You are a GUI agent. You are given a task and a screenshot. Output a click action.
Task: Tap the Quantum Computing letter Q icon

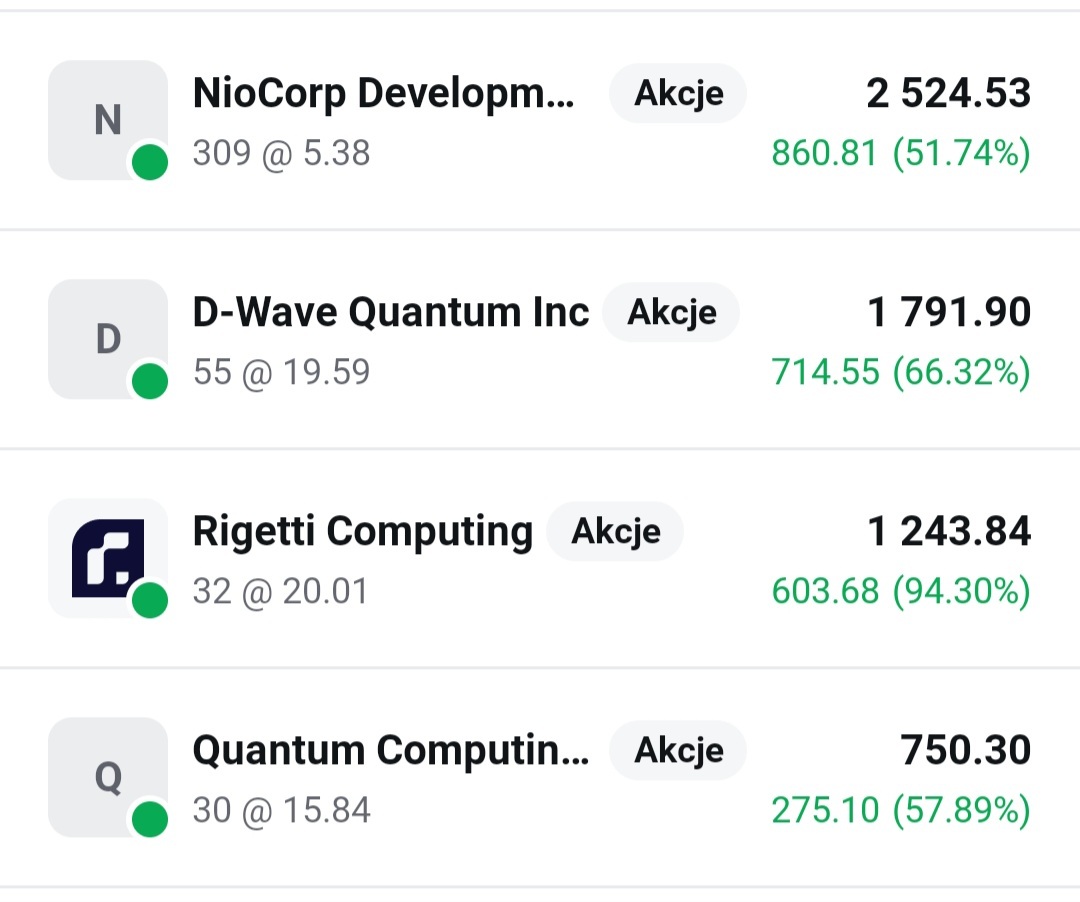click(107, 777)
